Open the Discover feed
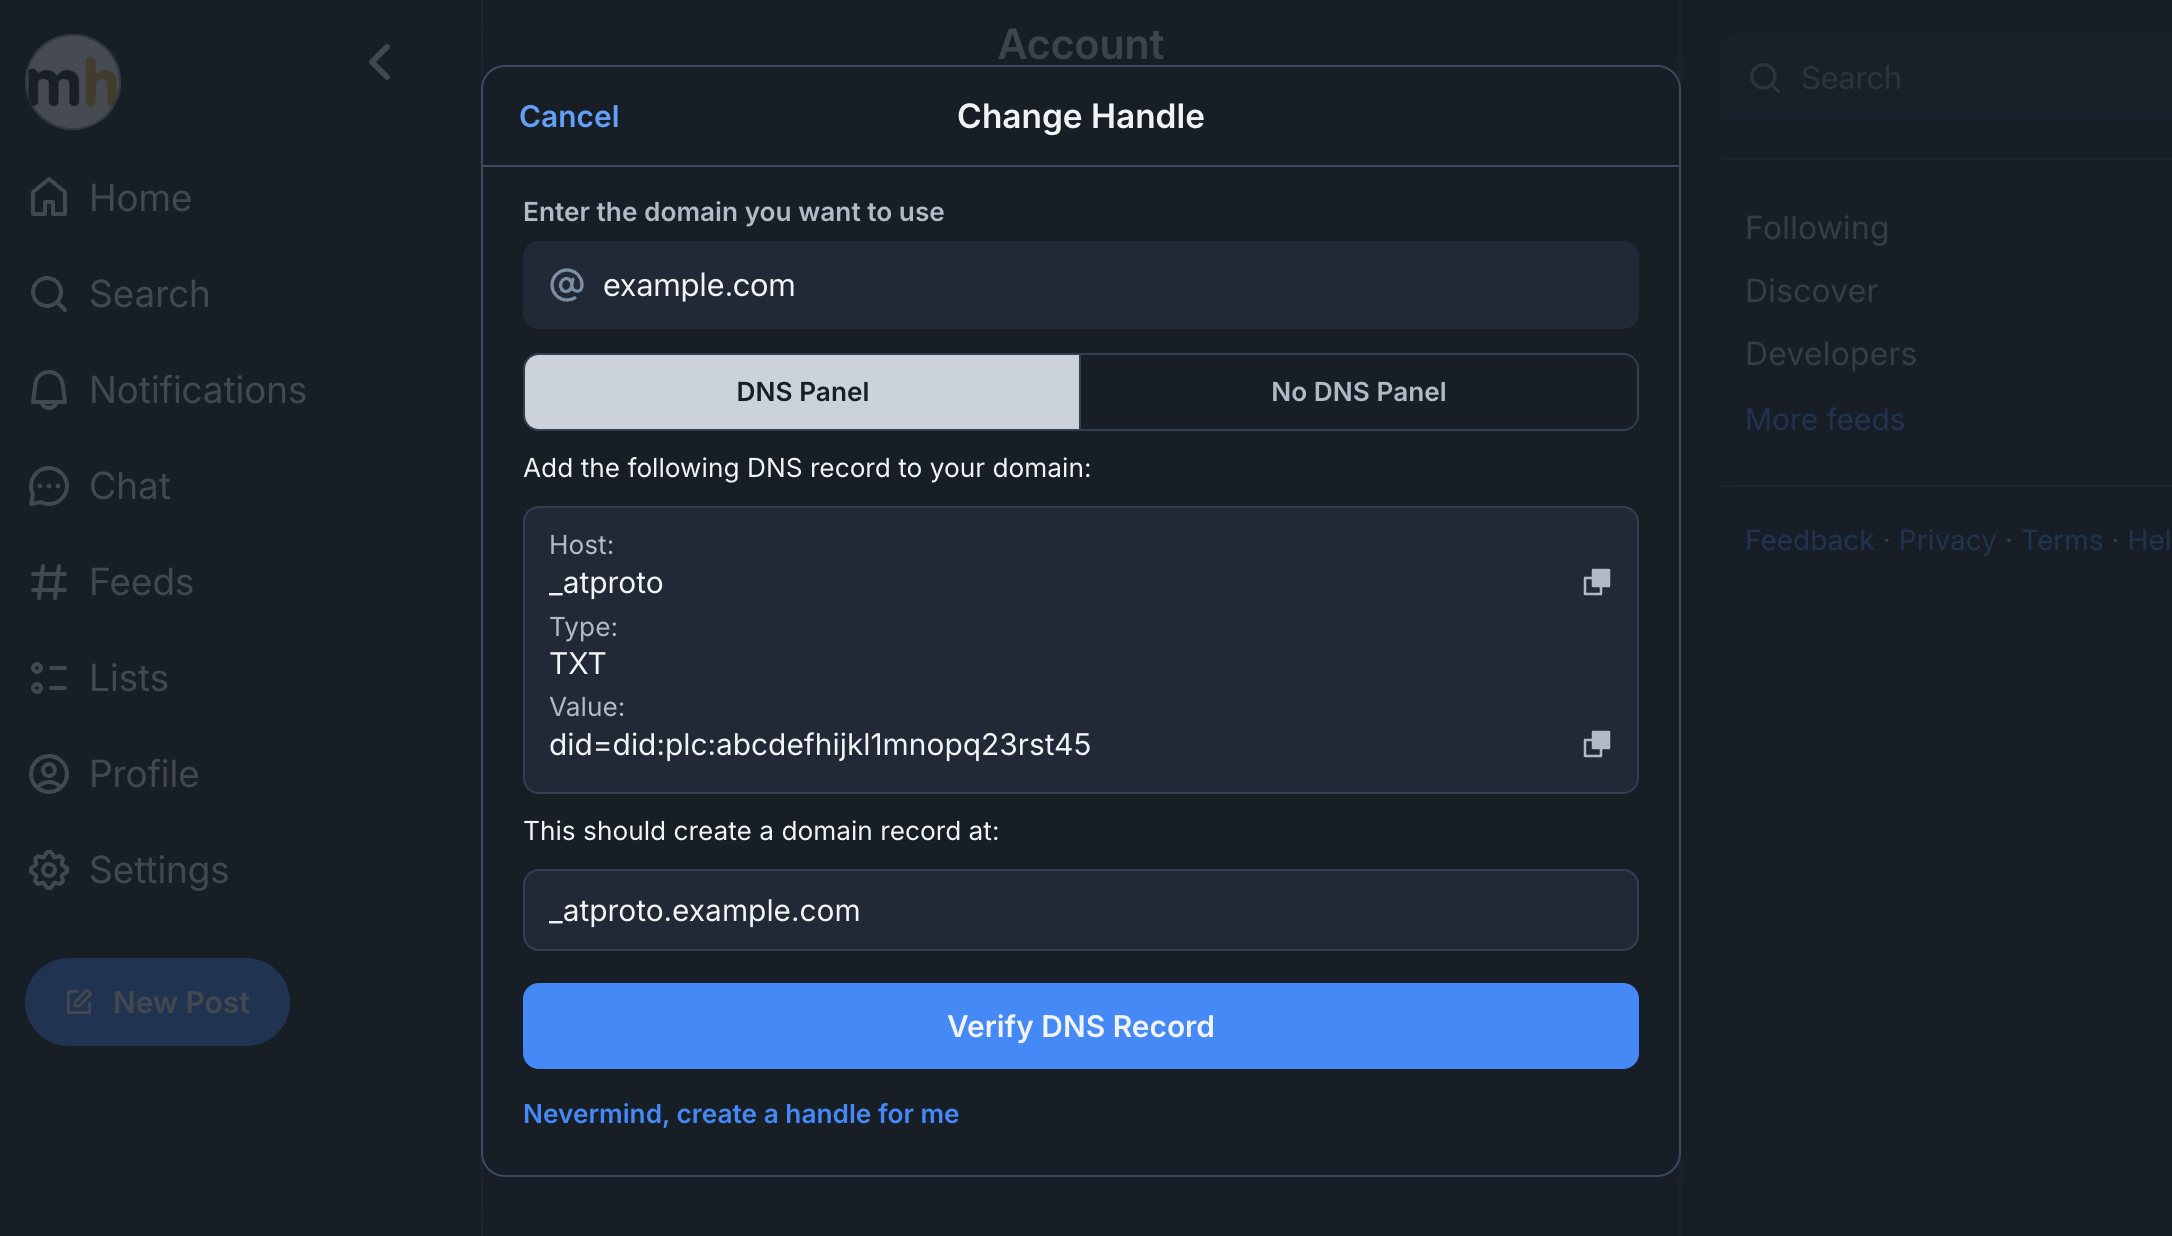The image size is (2172, 1236). click(1811, 291)
